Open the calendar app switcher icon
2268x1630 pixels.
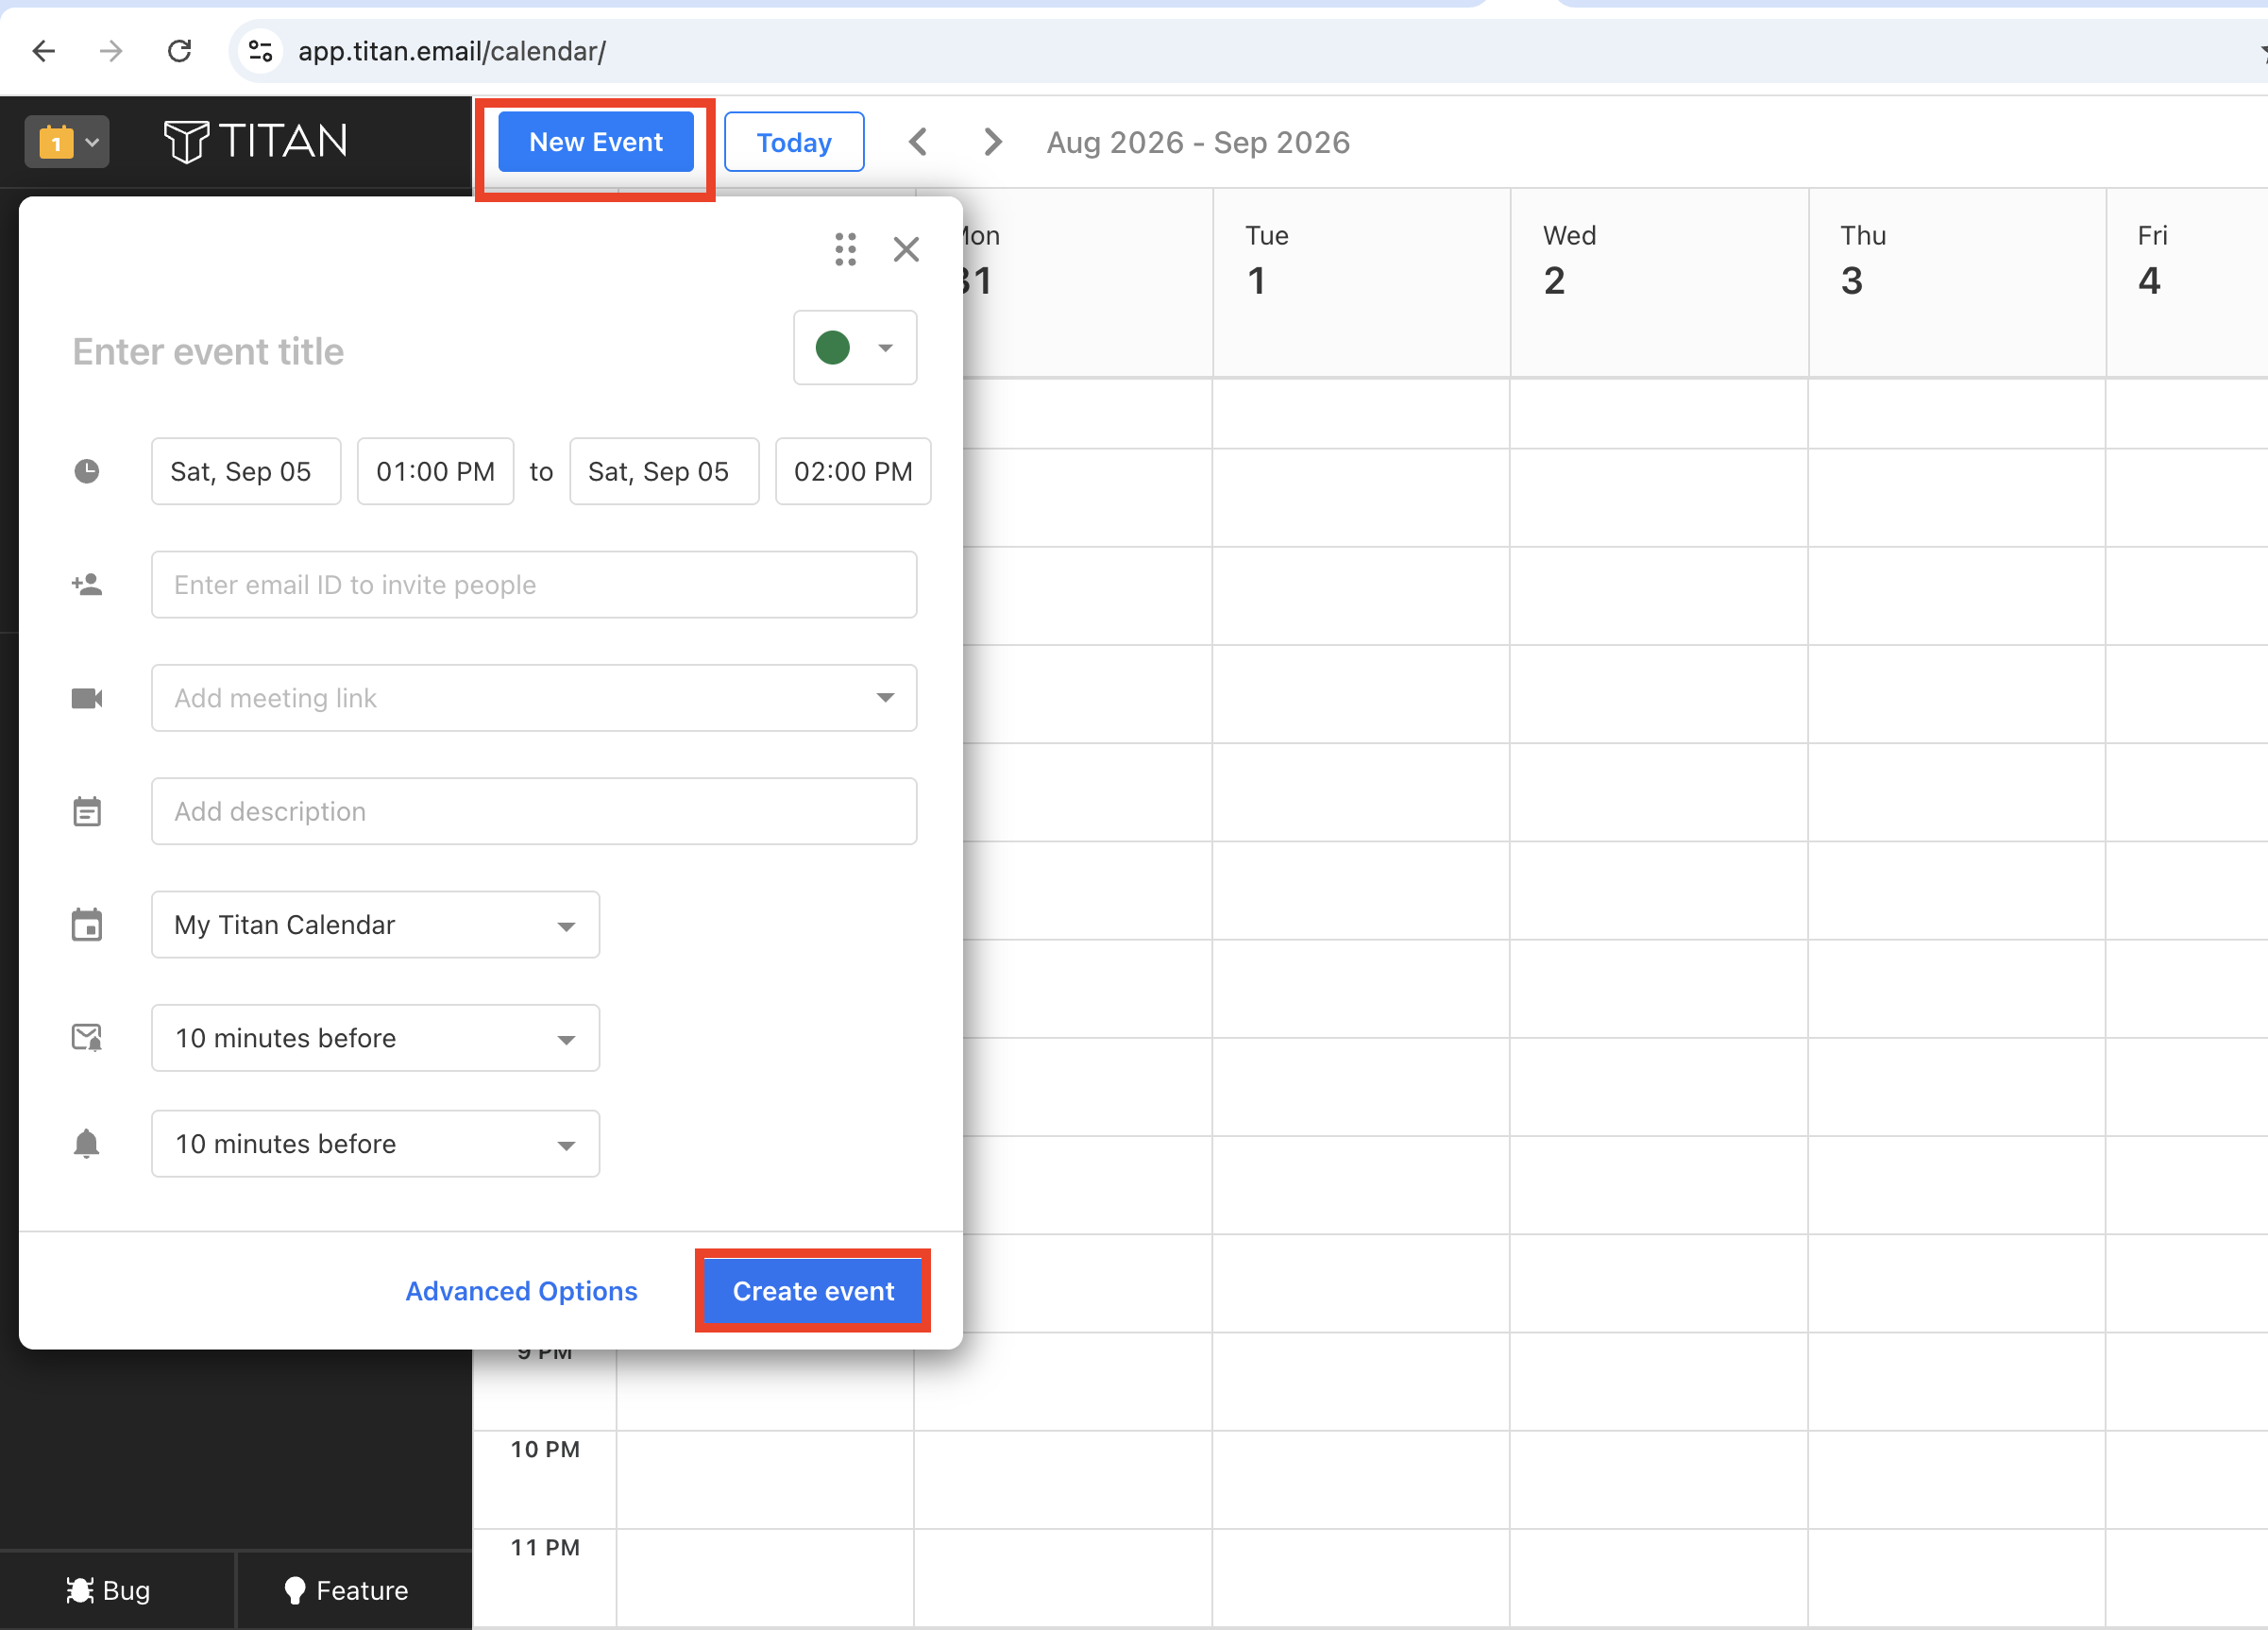67,142
